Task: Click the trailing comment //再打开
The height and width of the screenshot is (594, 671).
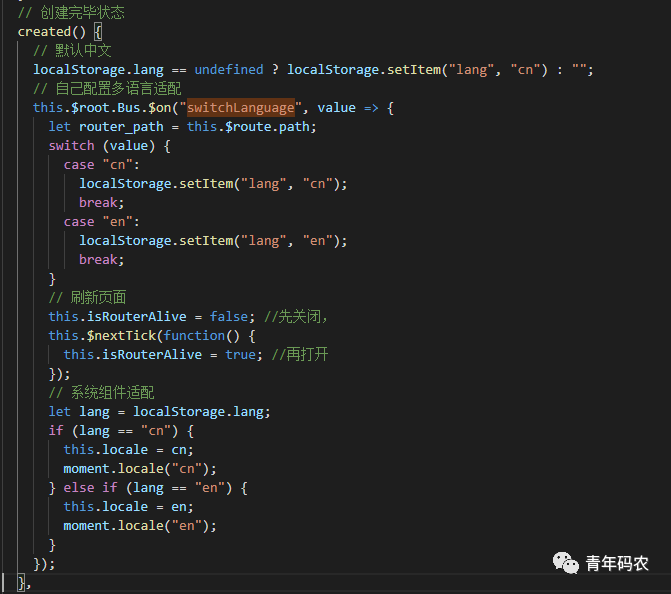Action: (x=300, y=354)
